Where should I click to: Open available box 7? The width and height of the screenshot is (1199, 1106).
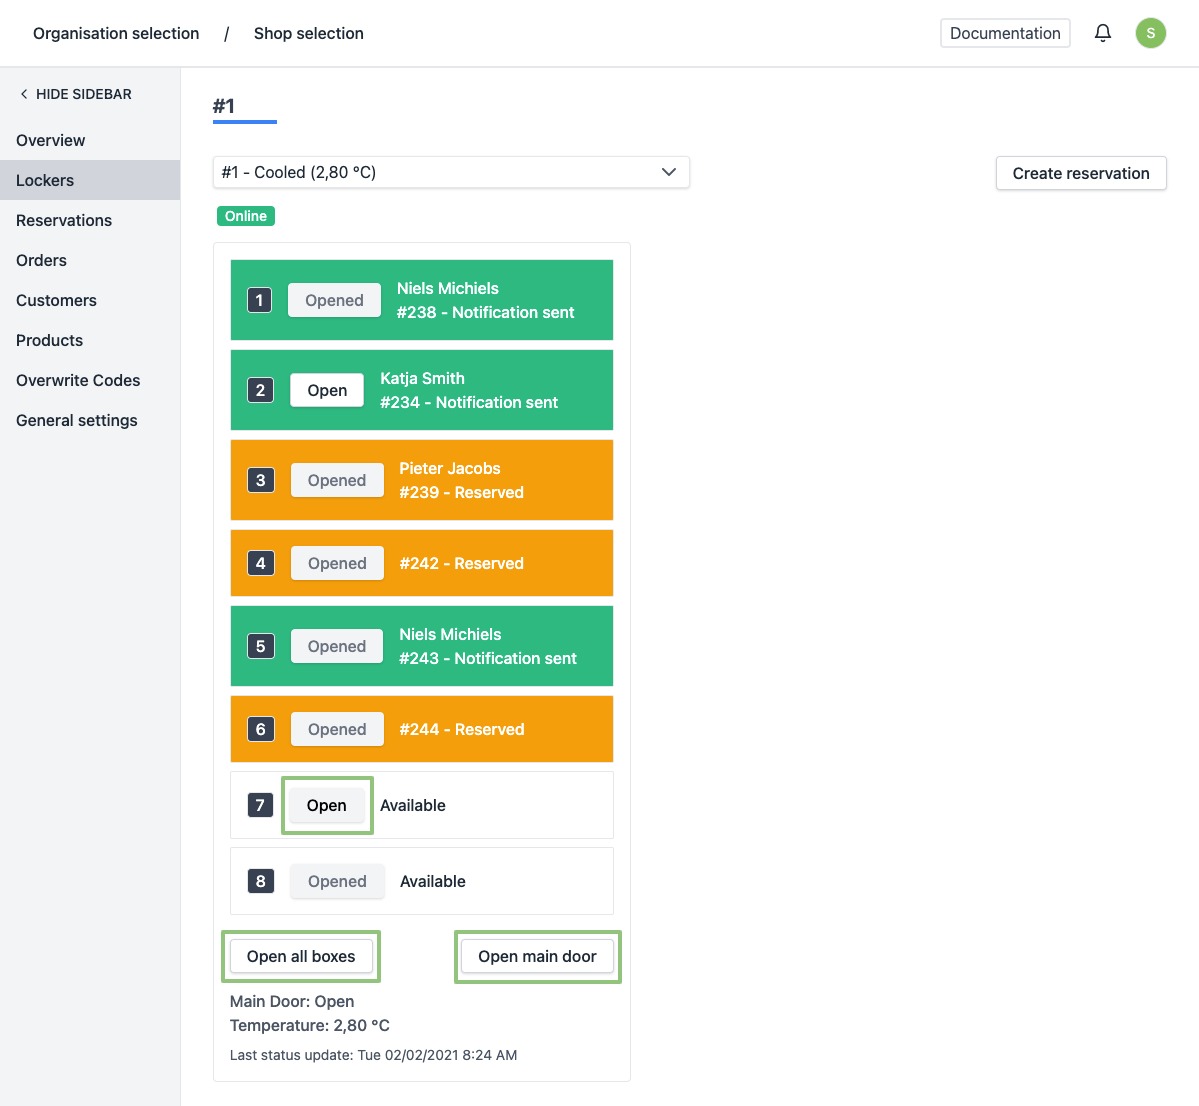point(326,805)
